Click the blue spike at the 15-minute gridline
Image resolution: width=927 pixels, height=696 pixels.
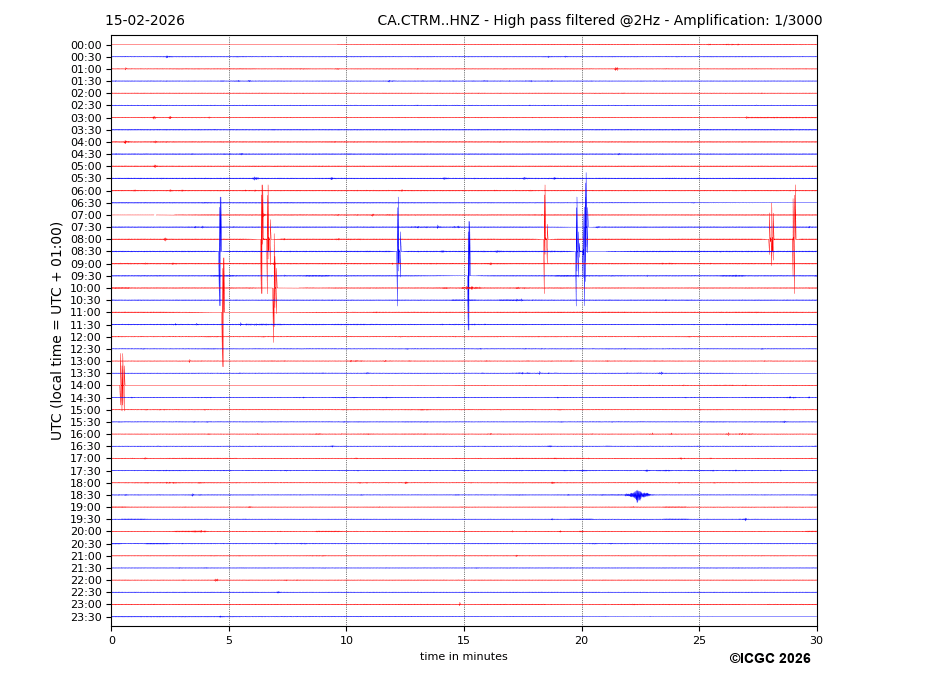pos(469,270)
